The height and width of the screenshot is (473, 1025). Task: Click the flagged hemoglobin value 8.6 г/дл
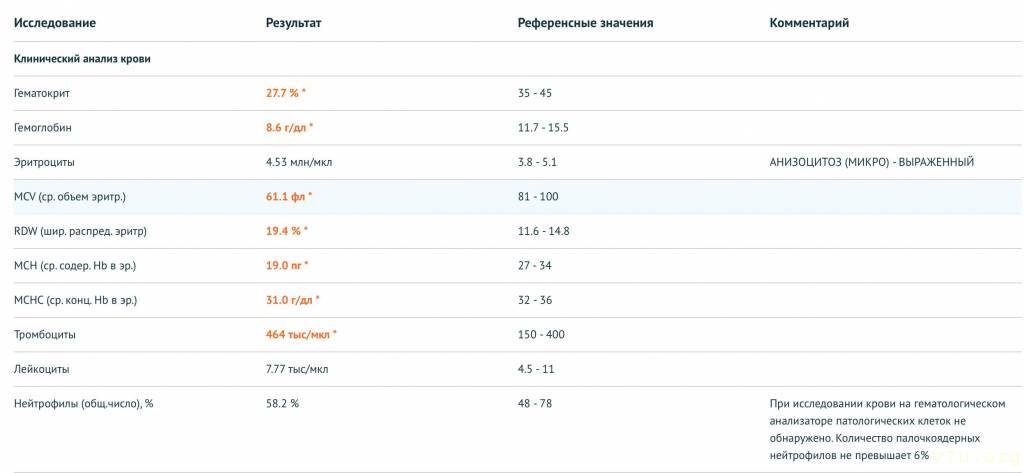point(289,128)
